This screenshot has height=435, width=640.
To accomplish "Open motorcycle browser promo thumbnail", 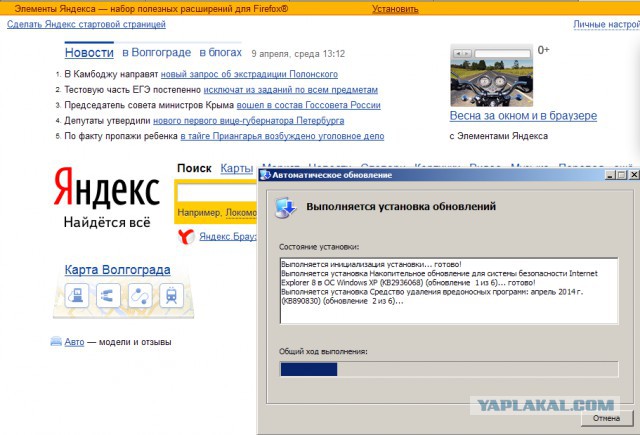I will click(x=491, y=75).
